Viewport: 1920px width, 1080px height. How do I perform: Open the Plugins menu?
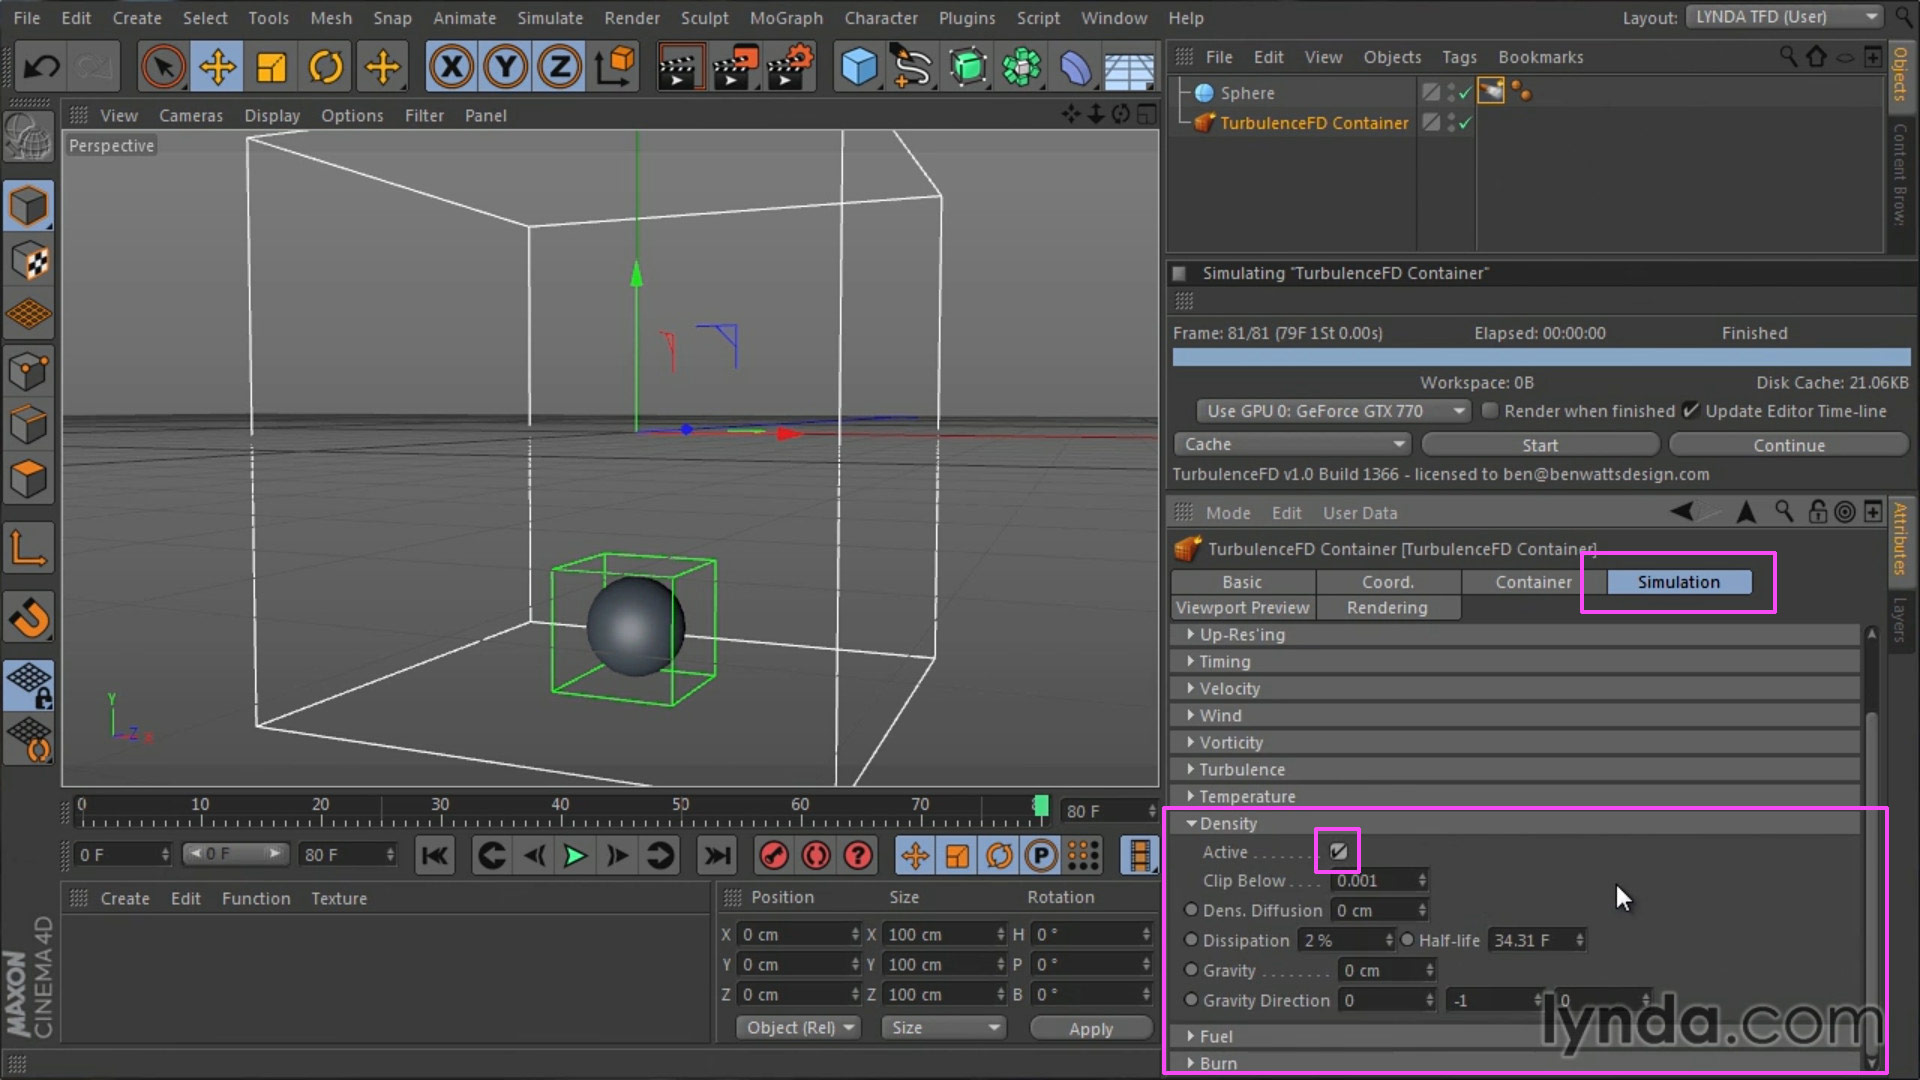pos(966,18)
